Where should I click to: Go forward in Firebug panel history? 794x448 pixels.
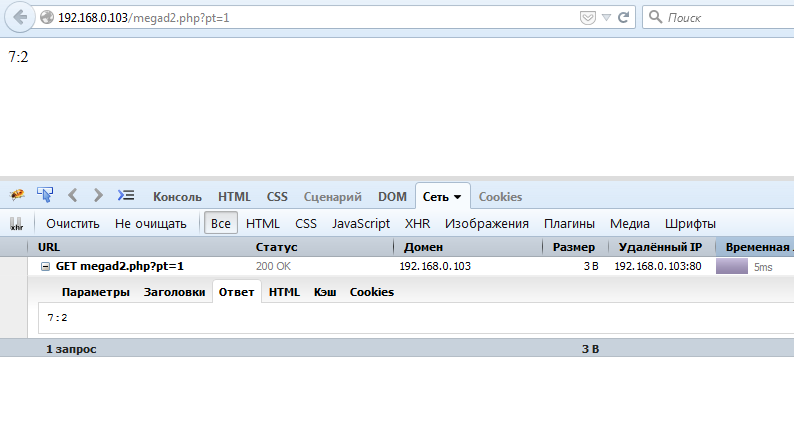coord(98,196)
